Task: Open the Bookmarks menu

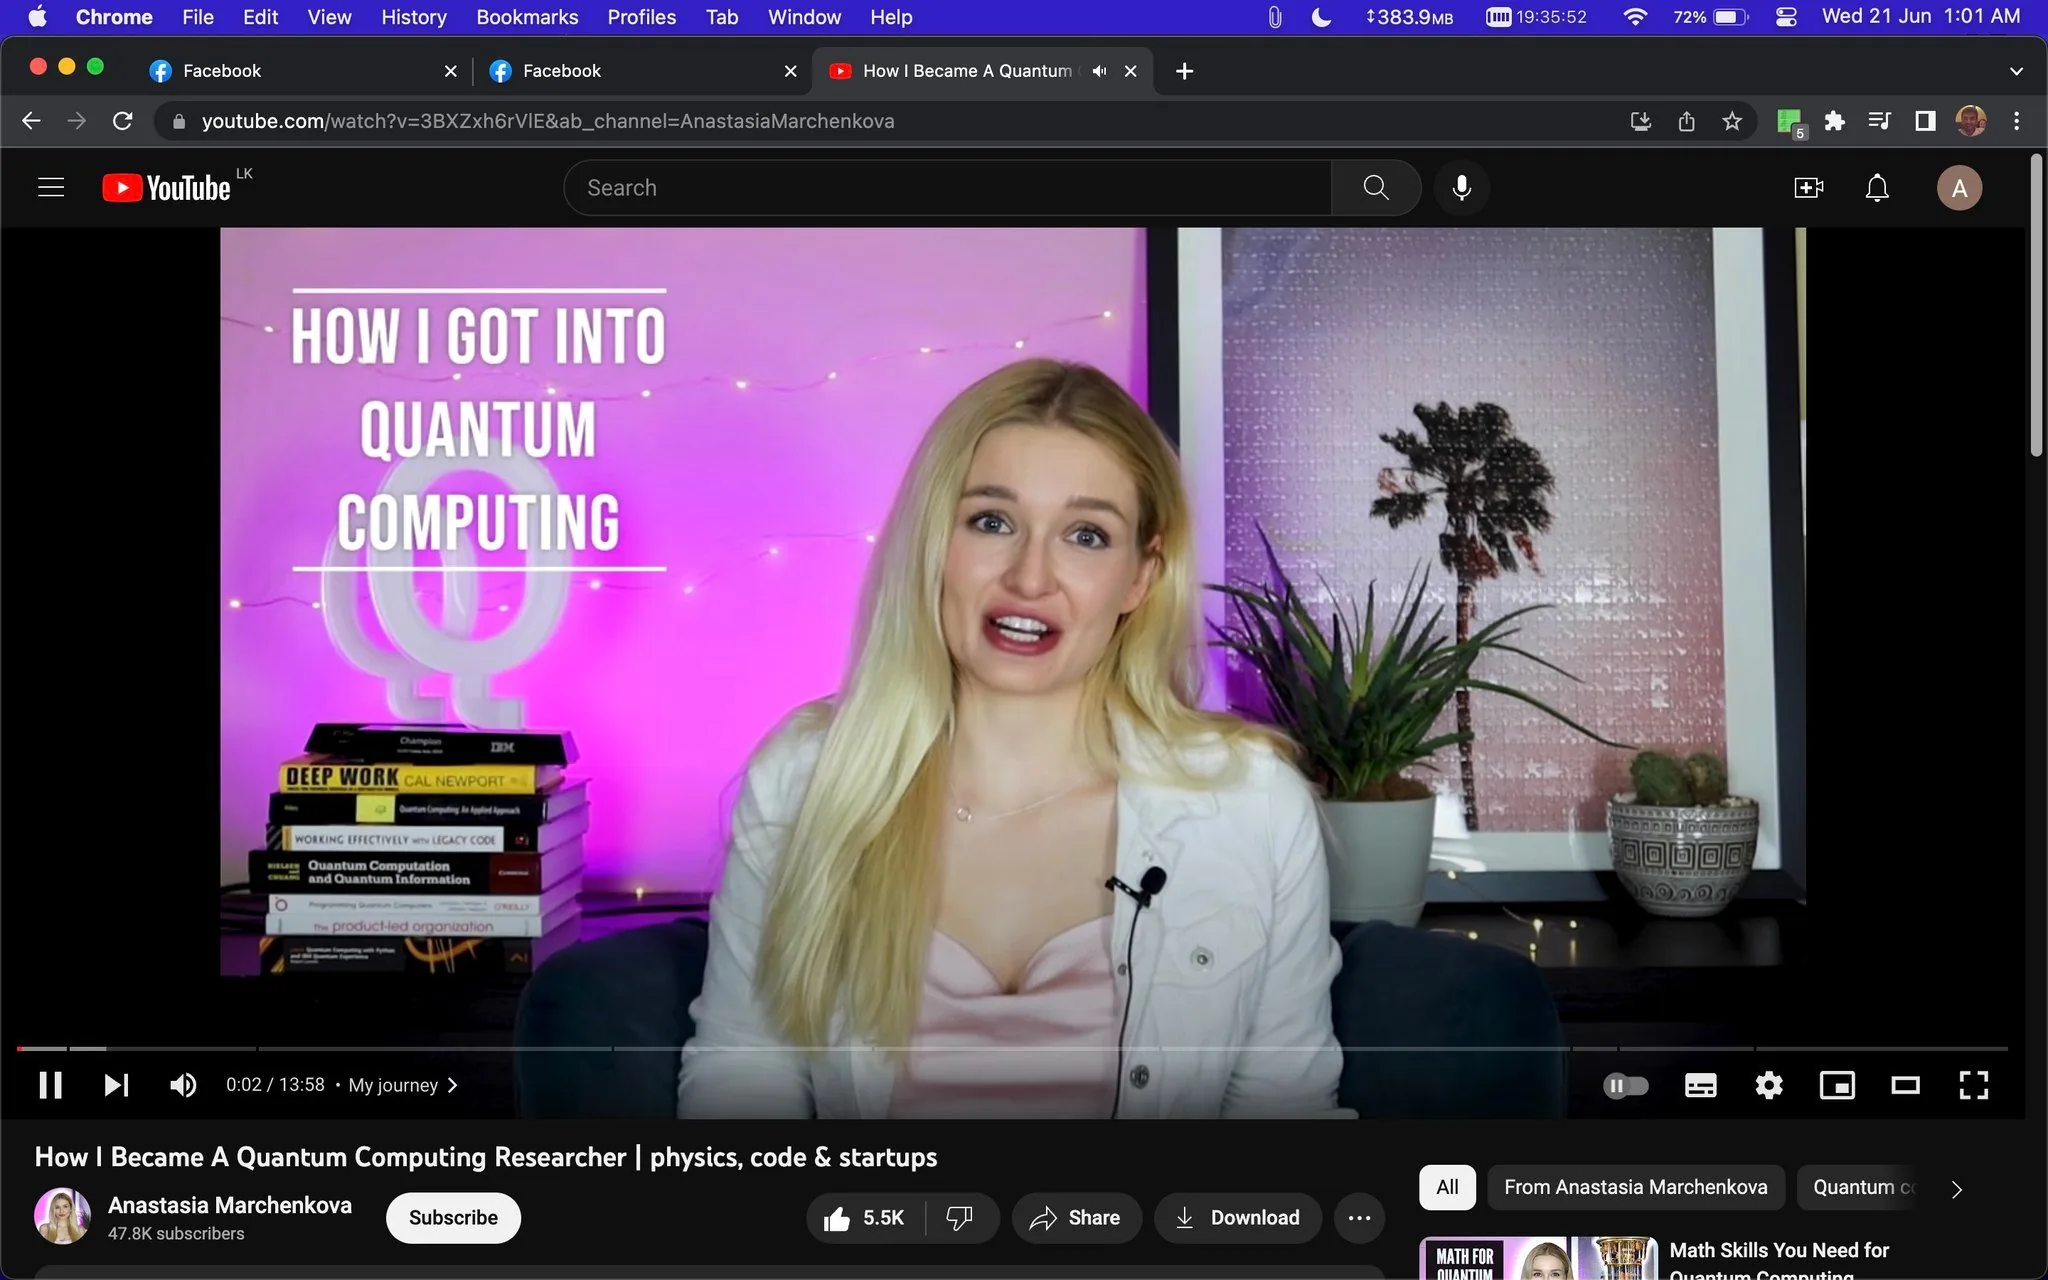Action: tap(527, 17)
